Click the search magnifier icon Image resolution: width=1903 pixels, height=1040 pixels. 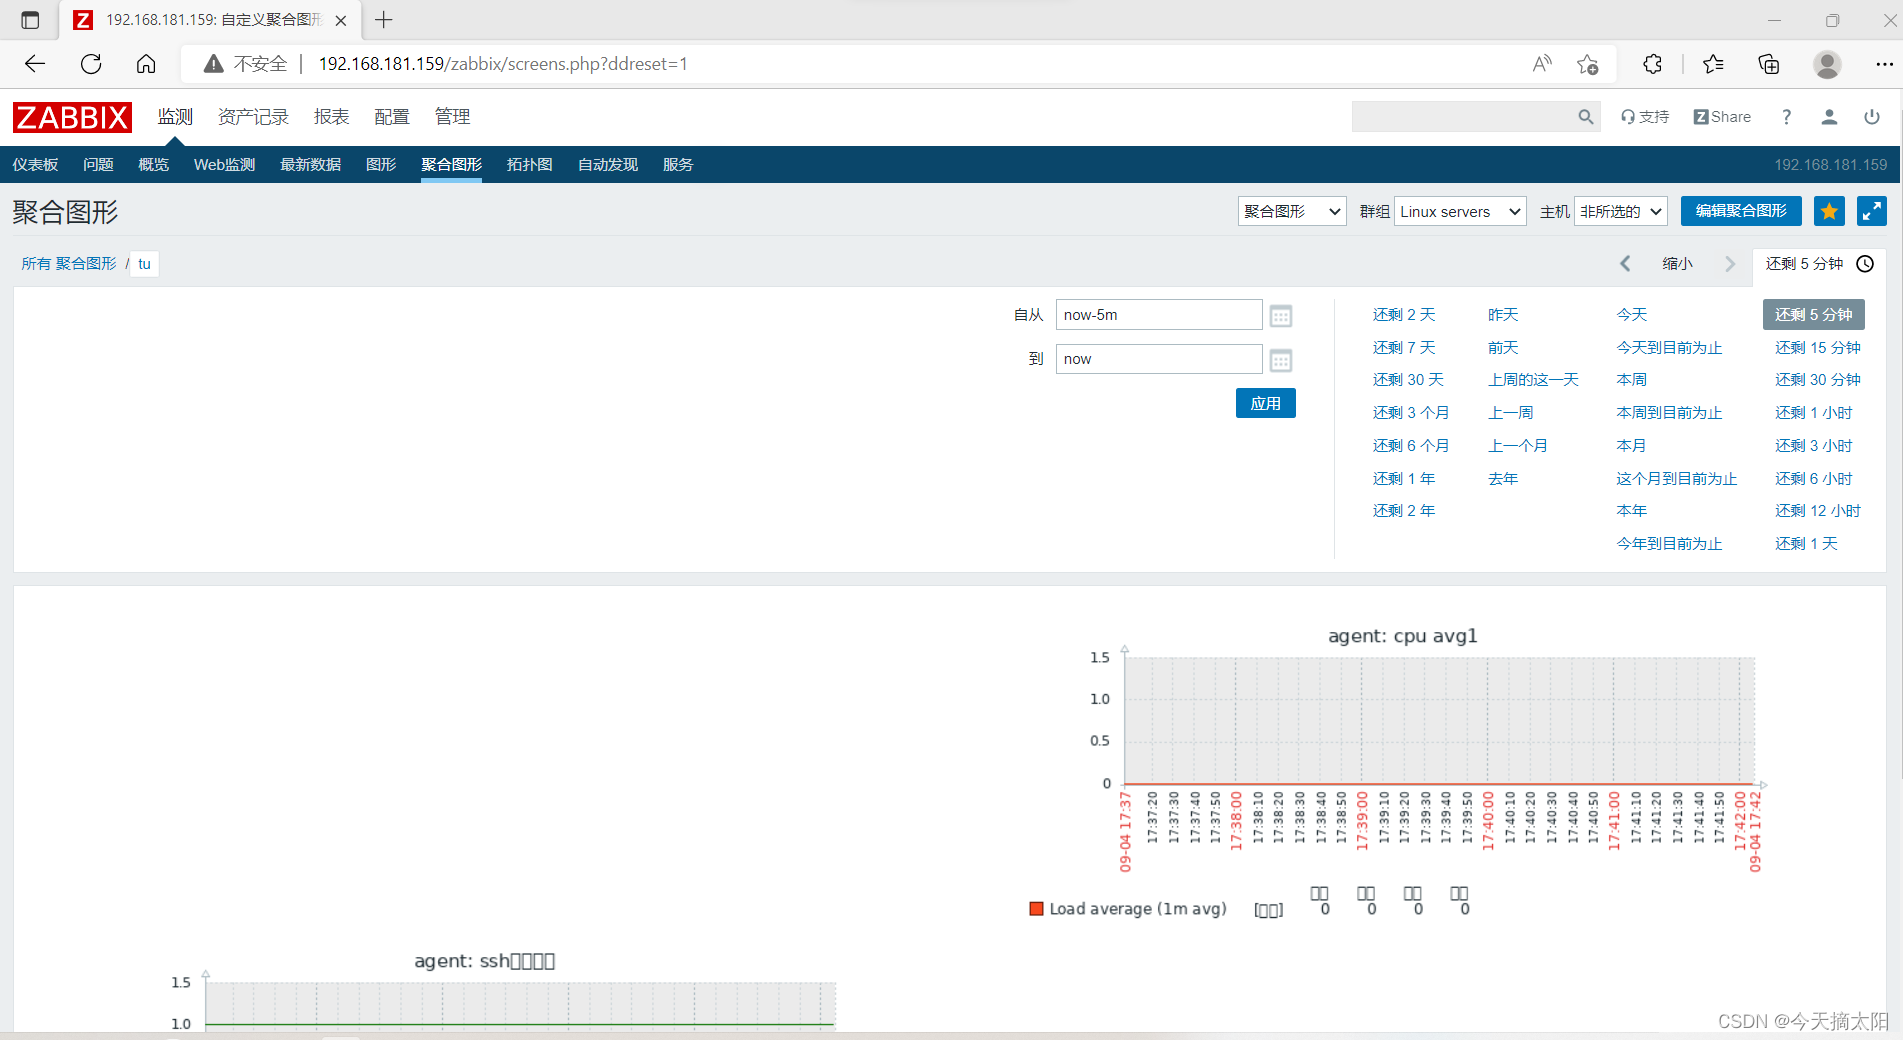tap(1585, 117)
